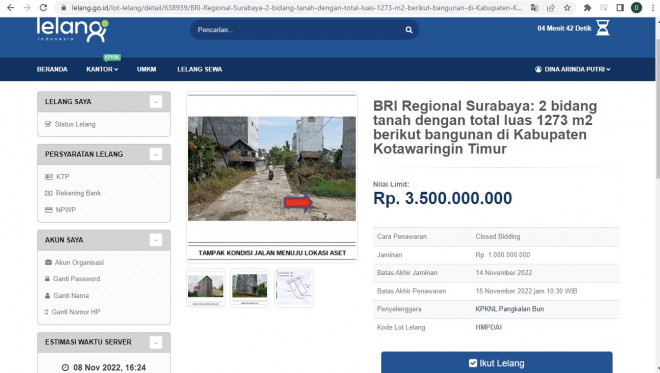Viewport: 660px width, 373px height.
Task: Click the 04 Menit 42 Detik countdown text
Action: click(564, 28)
